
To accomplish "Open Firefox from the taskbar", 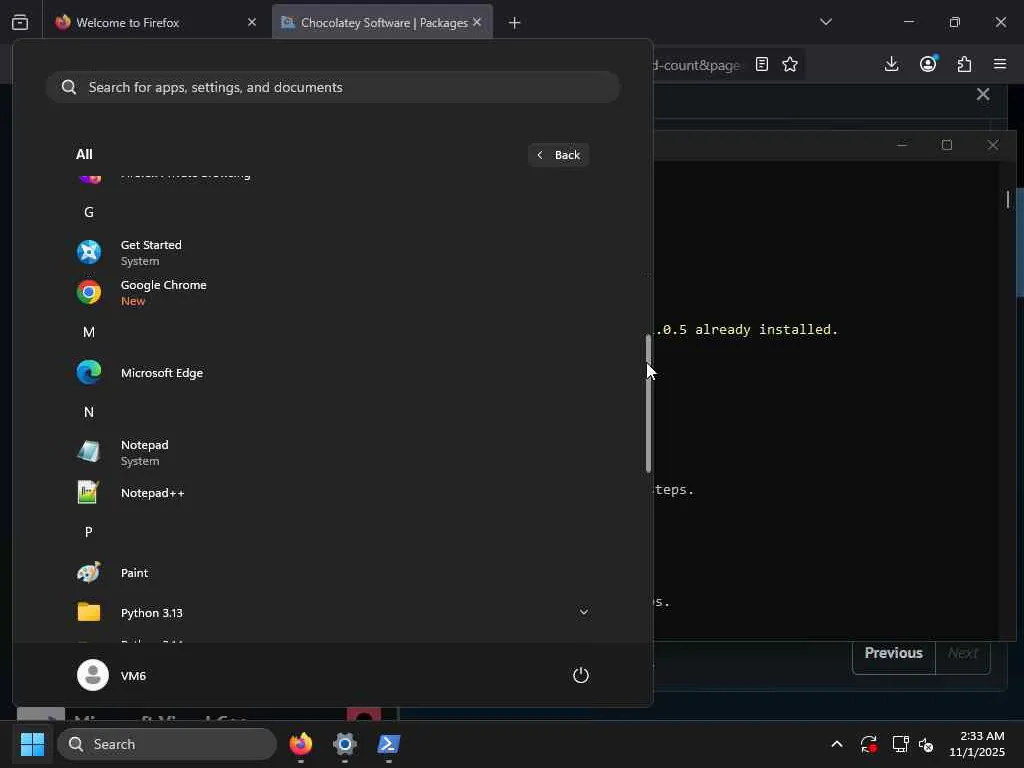I will coord(301,744).
